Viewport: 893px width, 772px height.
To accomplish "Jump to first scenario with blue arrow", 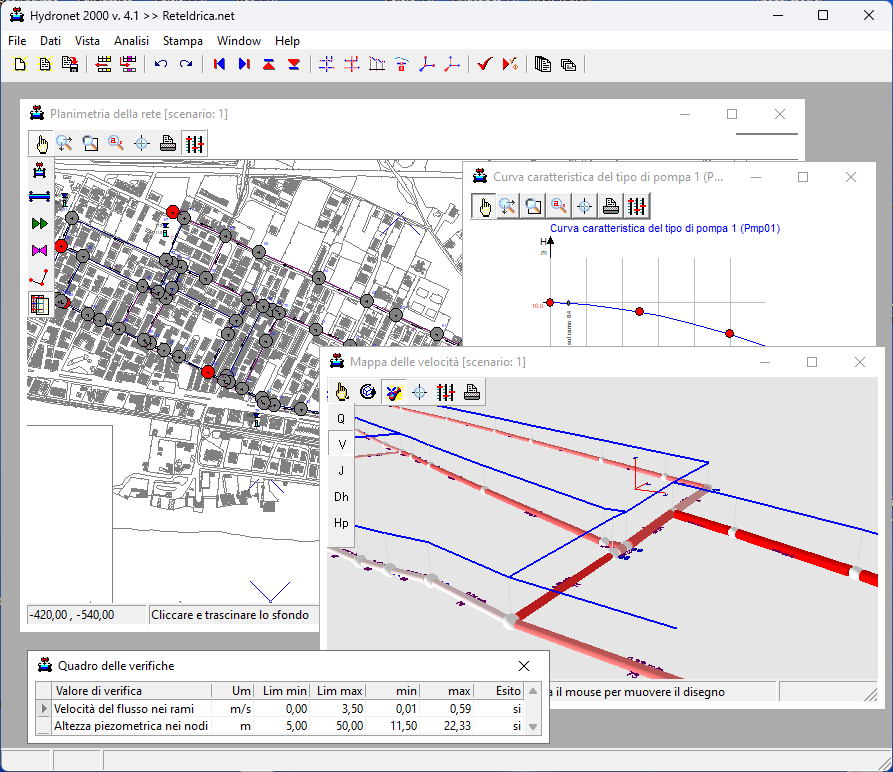I will 219,65.
